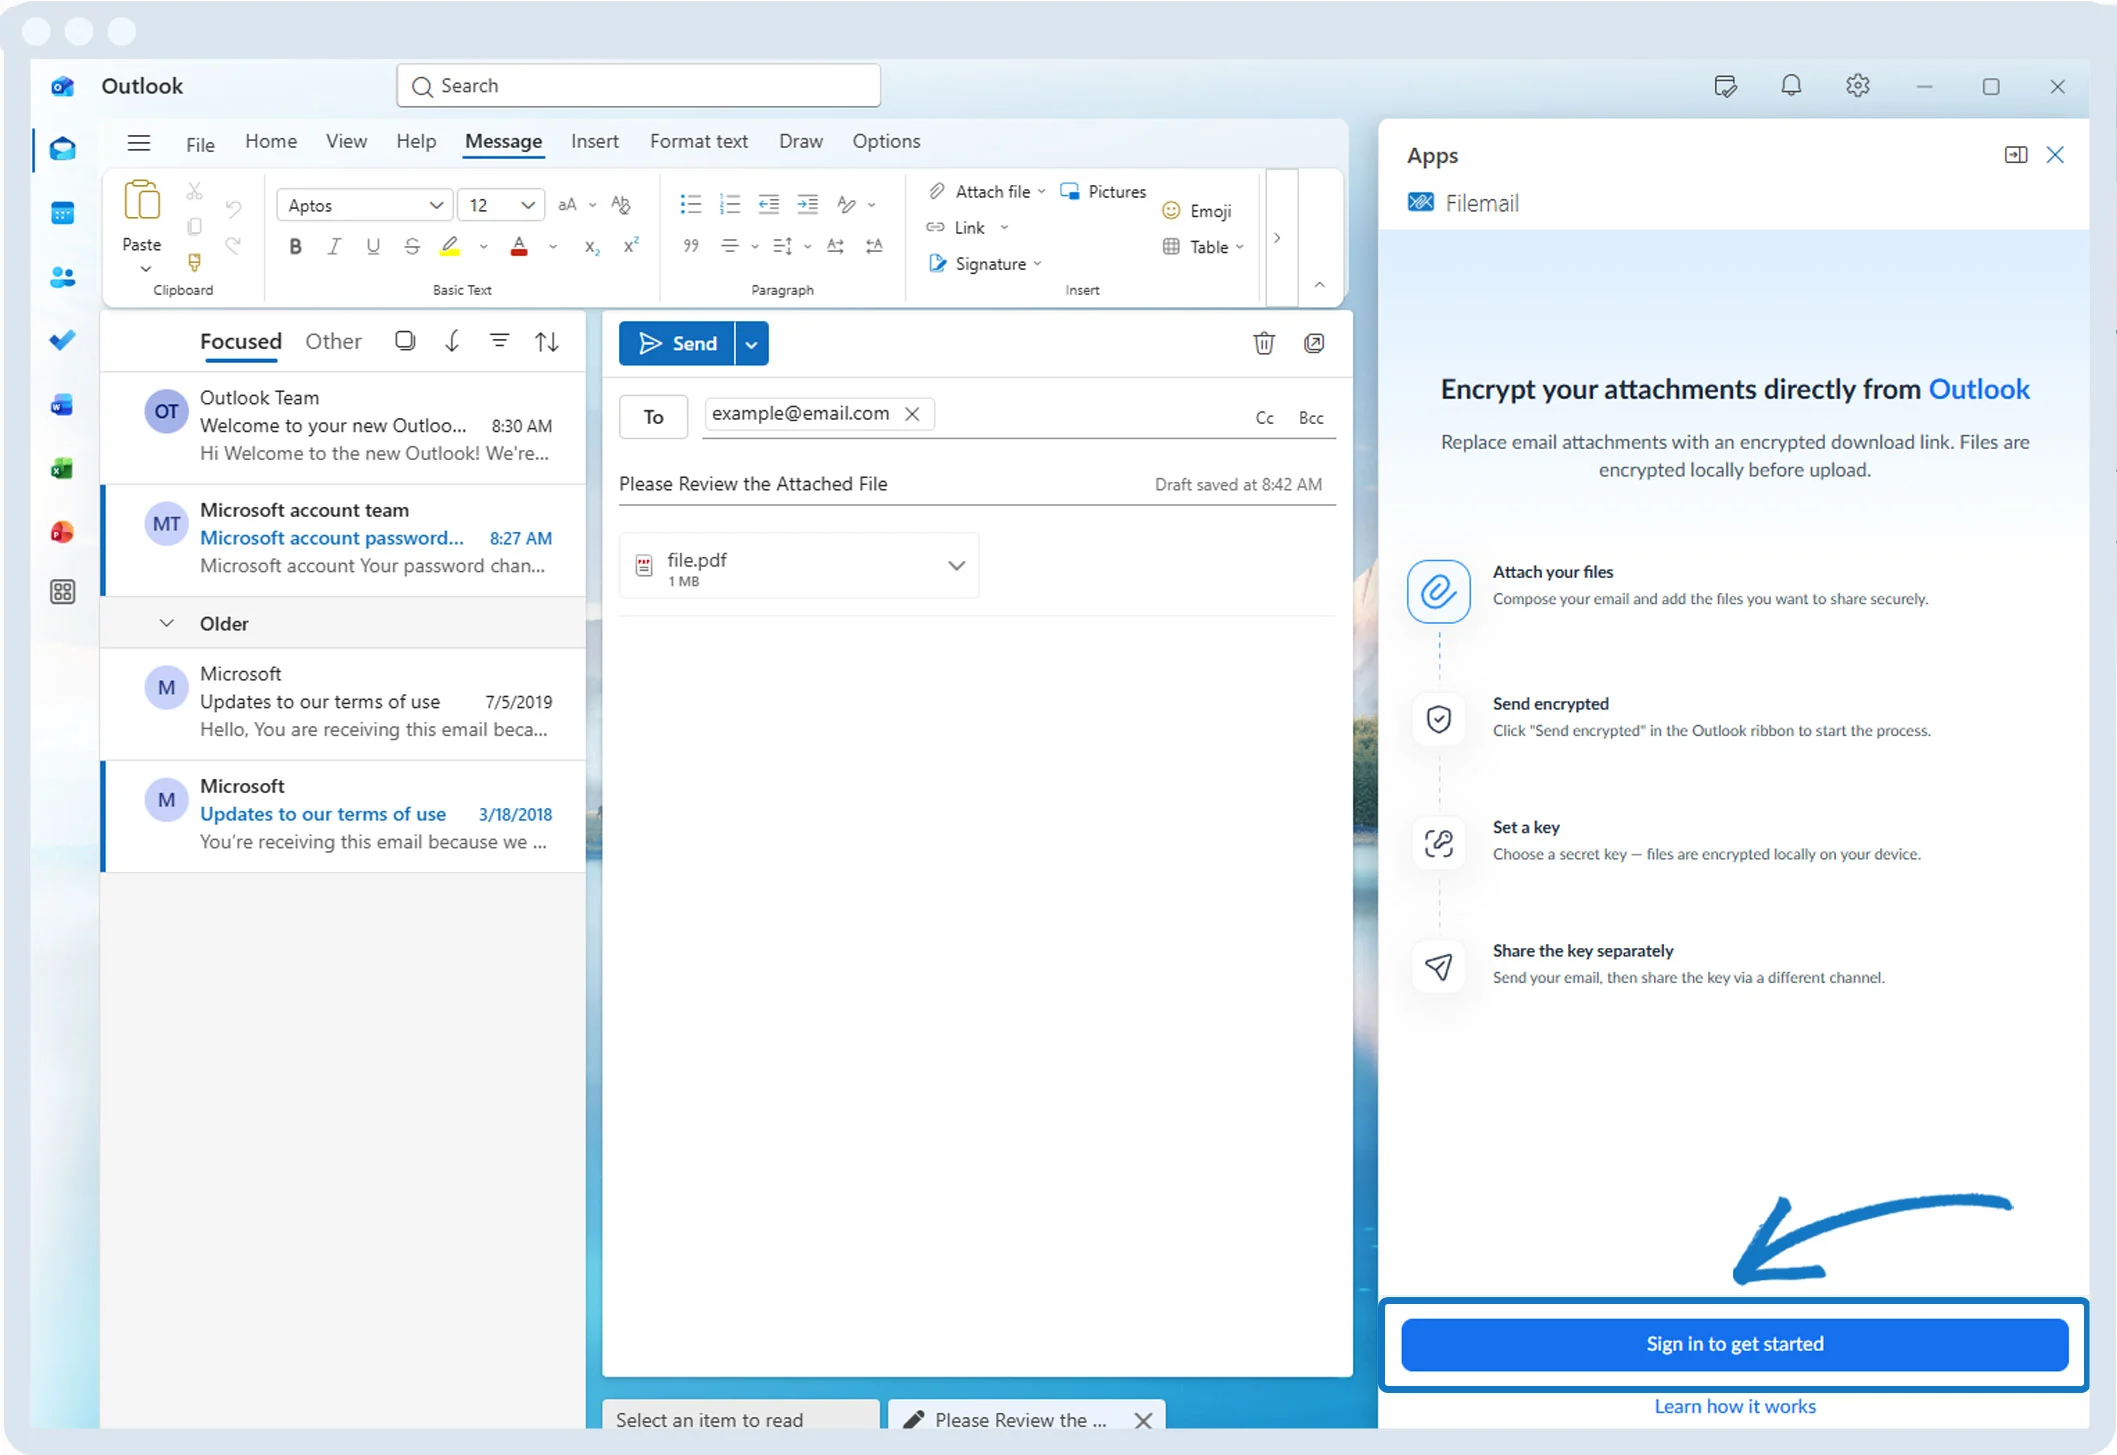Pin the Apps pane icon
The height and width of the screenshot is (1455, 2117).
click(x=2016, y=155)
